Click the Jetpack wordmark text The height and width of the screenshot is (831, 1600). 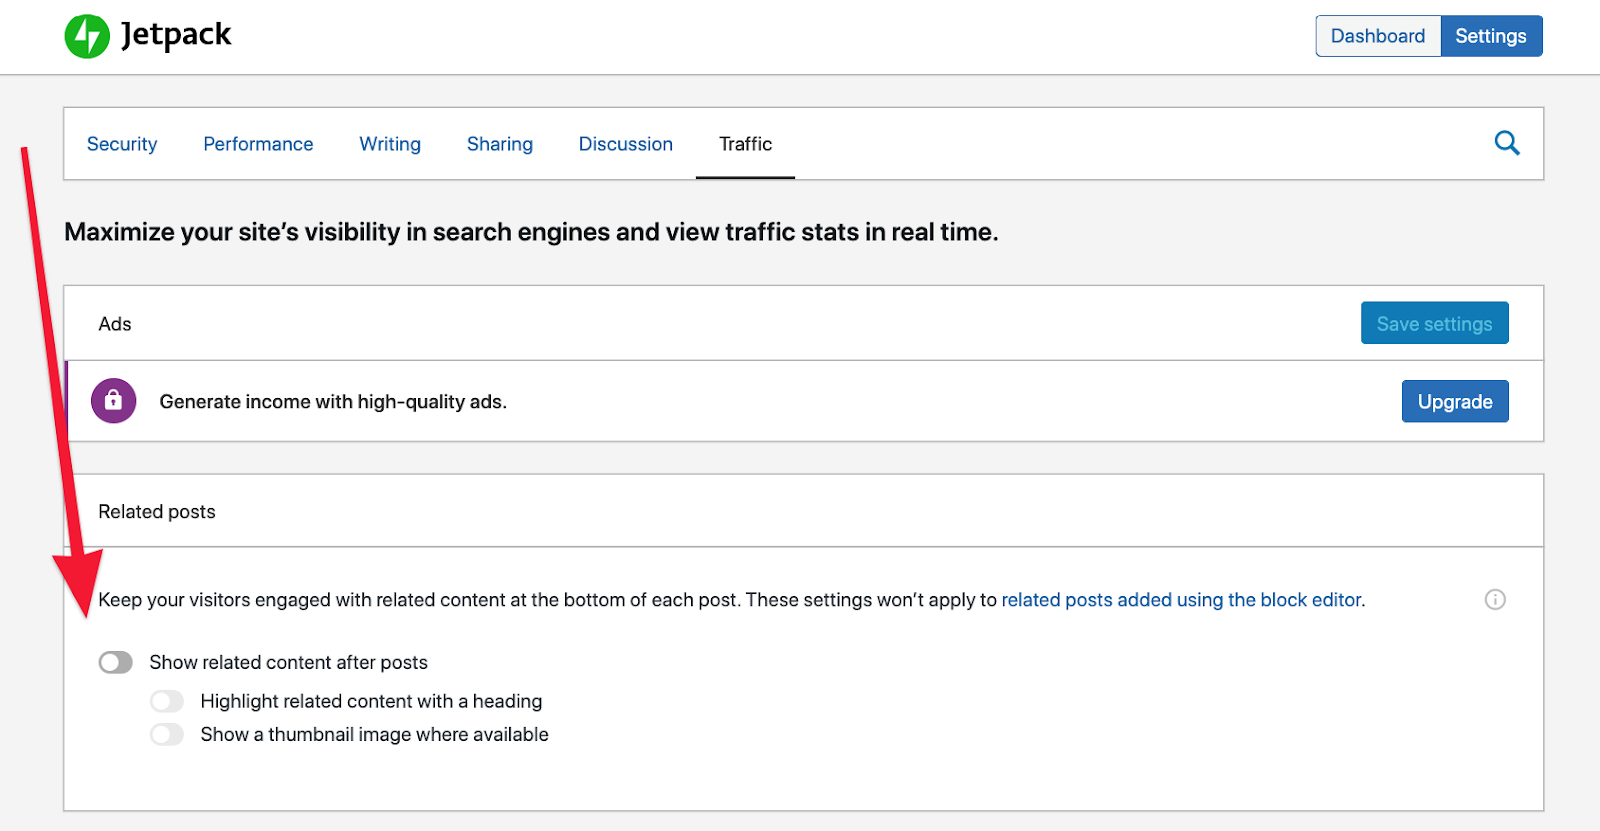[176, 35]
